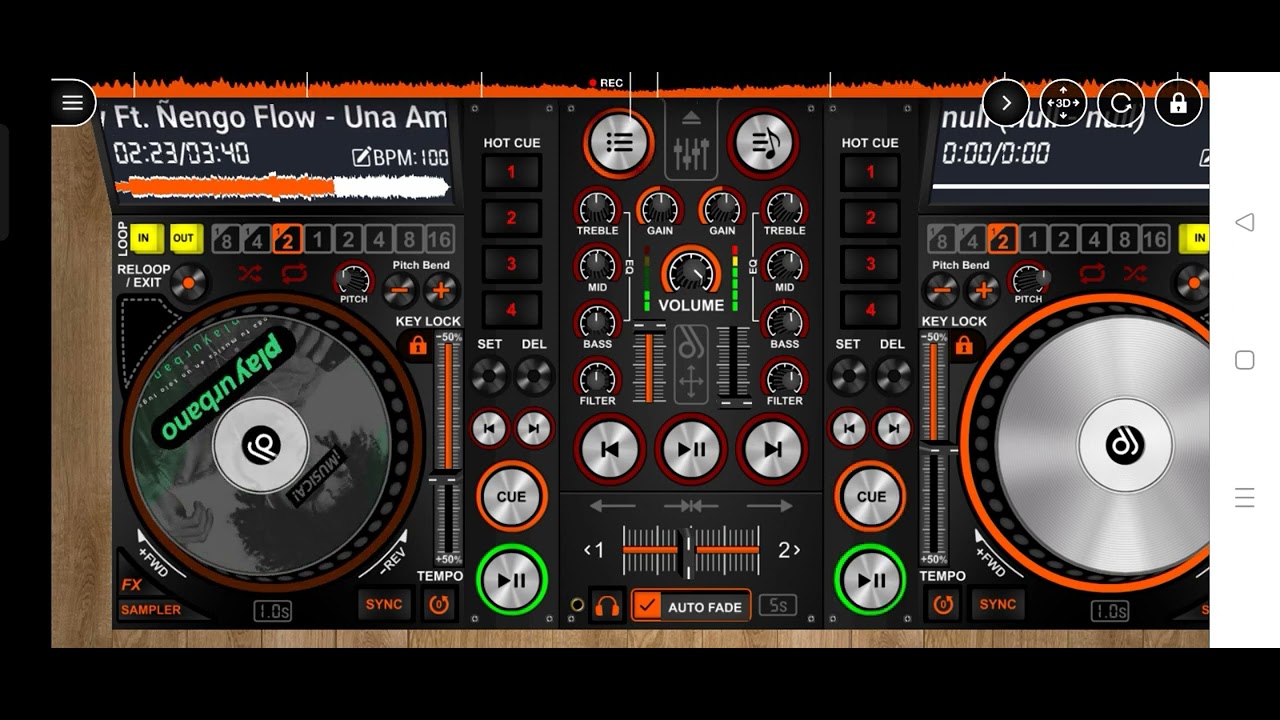Enable the Auto Fade checkbox
Image resolution: width=1280 pixels, height=720 pixels.
[649, 606]
